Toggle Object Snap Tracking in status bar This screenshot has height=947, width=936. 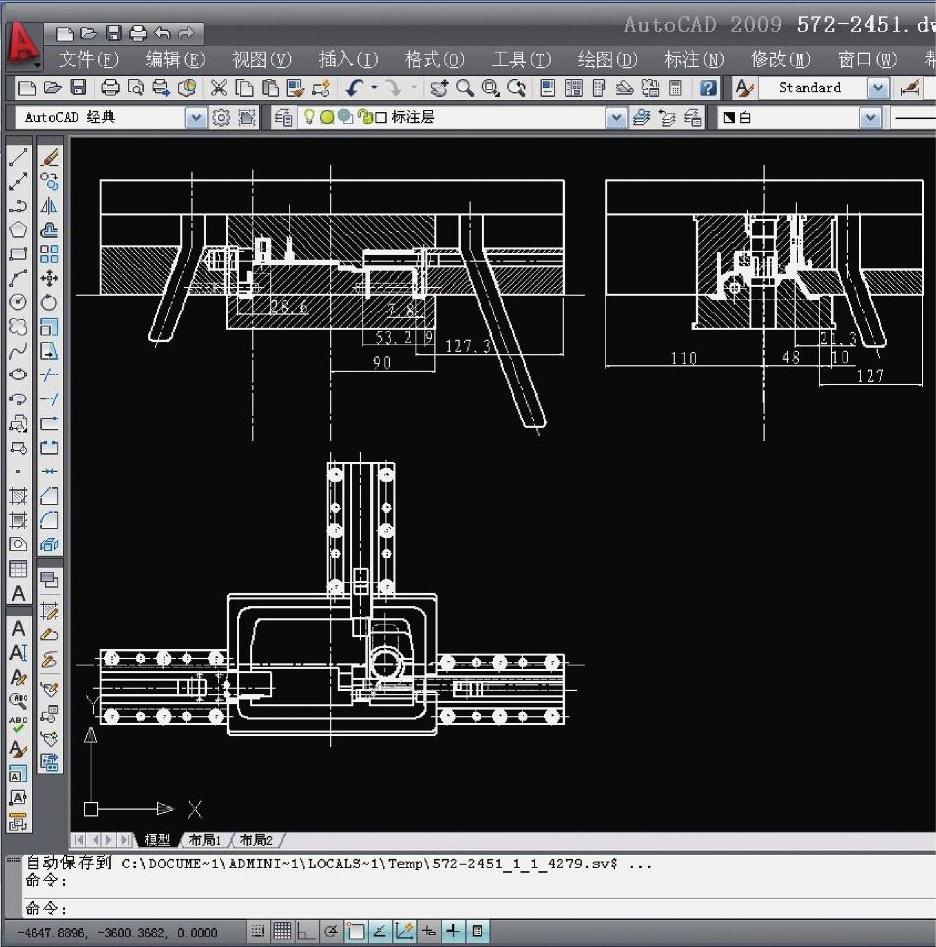pos(380,931)
